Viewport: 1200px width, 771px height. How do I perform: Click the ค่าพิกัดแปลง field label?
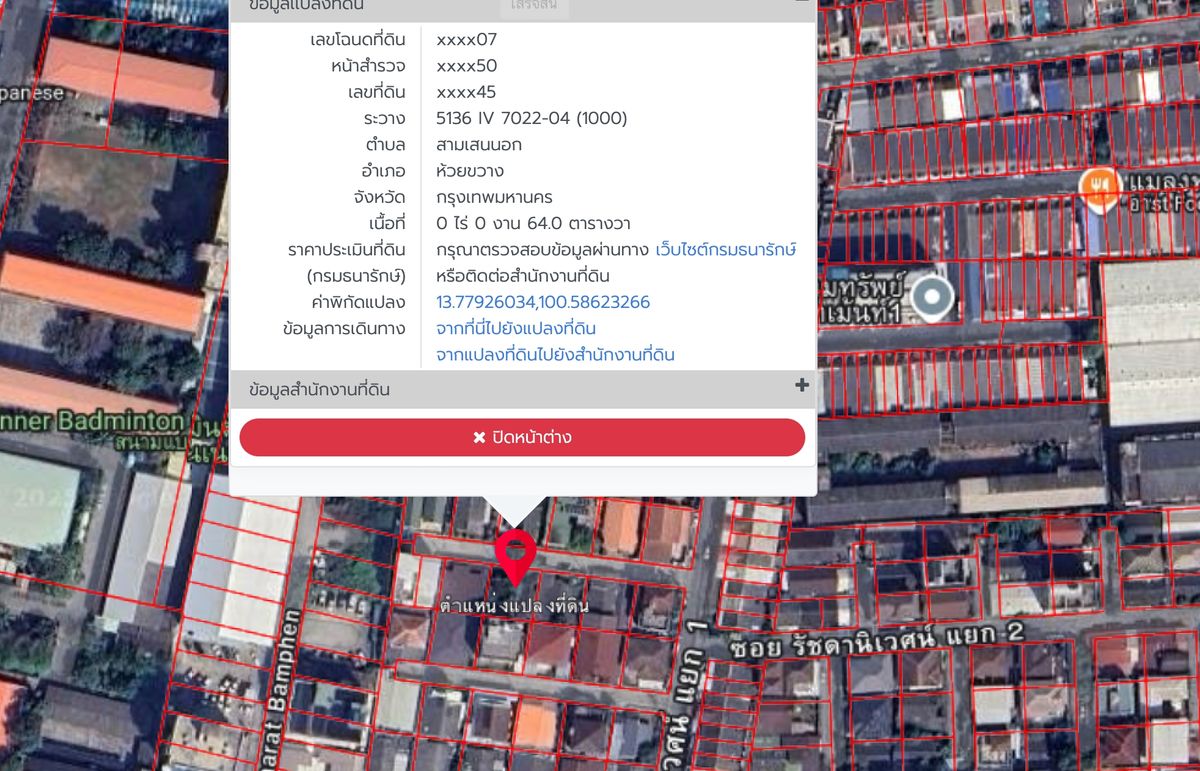357,302
